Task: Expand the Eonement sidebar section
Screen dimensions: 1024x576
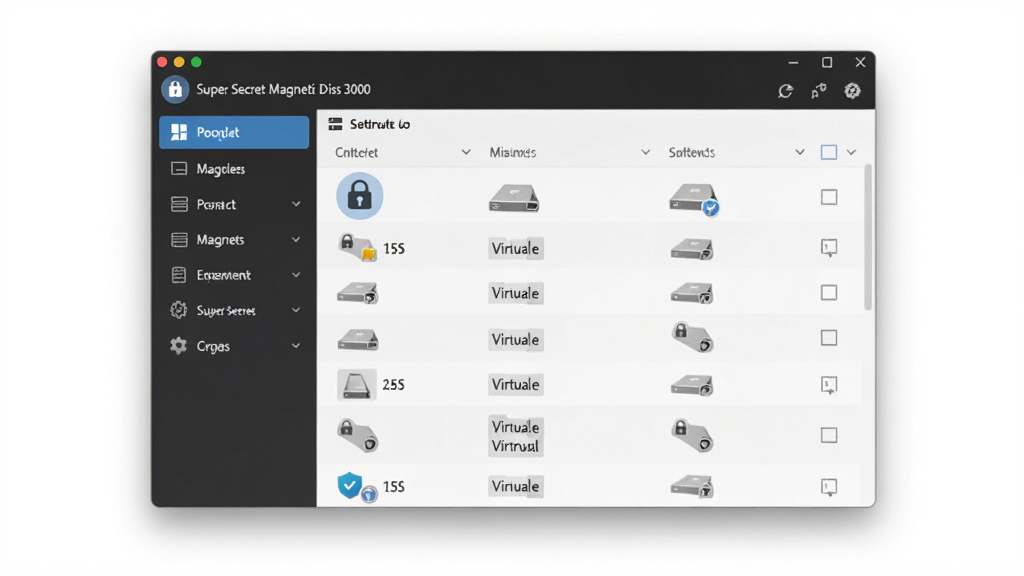Action: tap(296, 275)
